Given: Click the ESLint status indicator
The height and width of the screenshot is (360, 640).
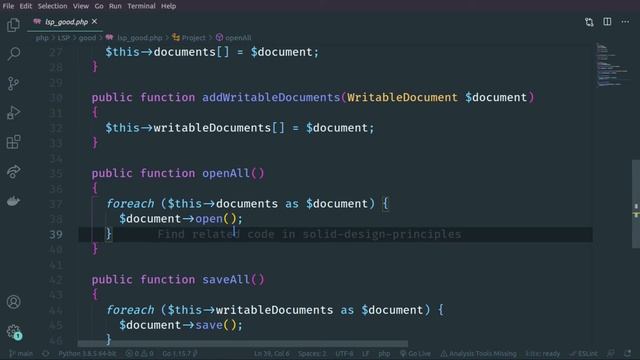Looking at the screenshot, I should point(584,353).
